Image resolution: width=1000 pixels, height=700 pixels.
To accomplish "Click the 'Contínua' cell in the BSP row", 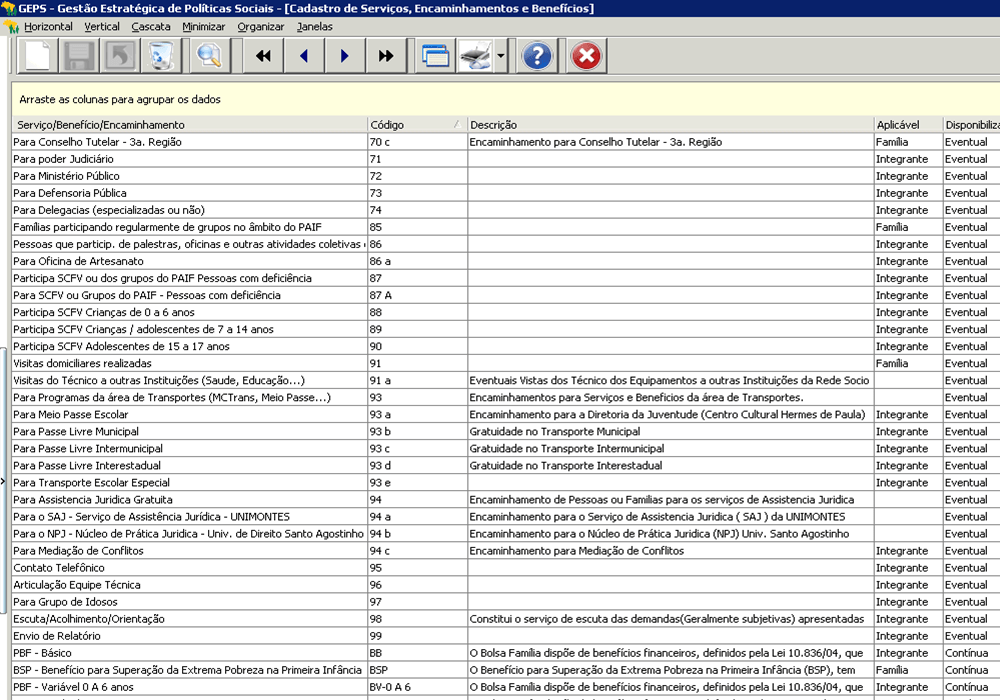I will [x=971, y=670].
